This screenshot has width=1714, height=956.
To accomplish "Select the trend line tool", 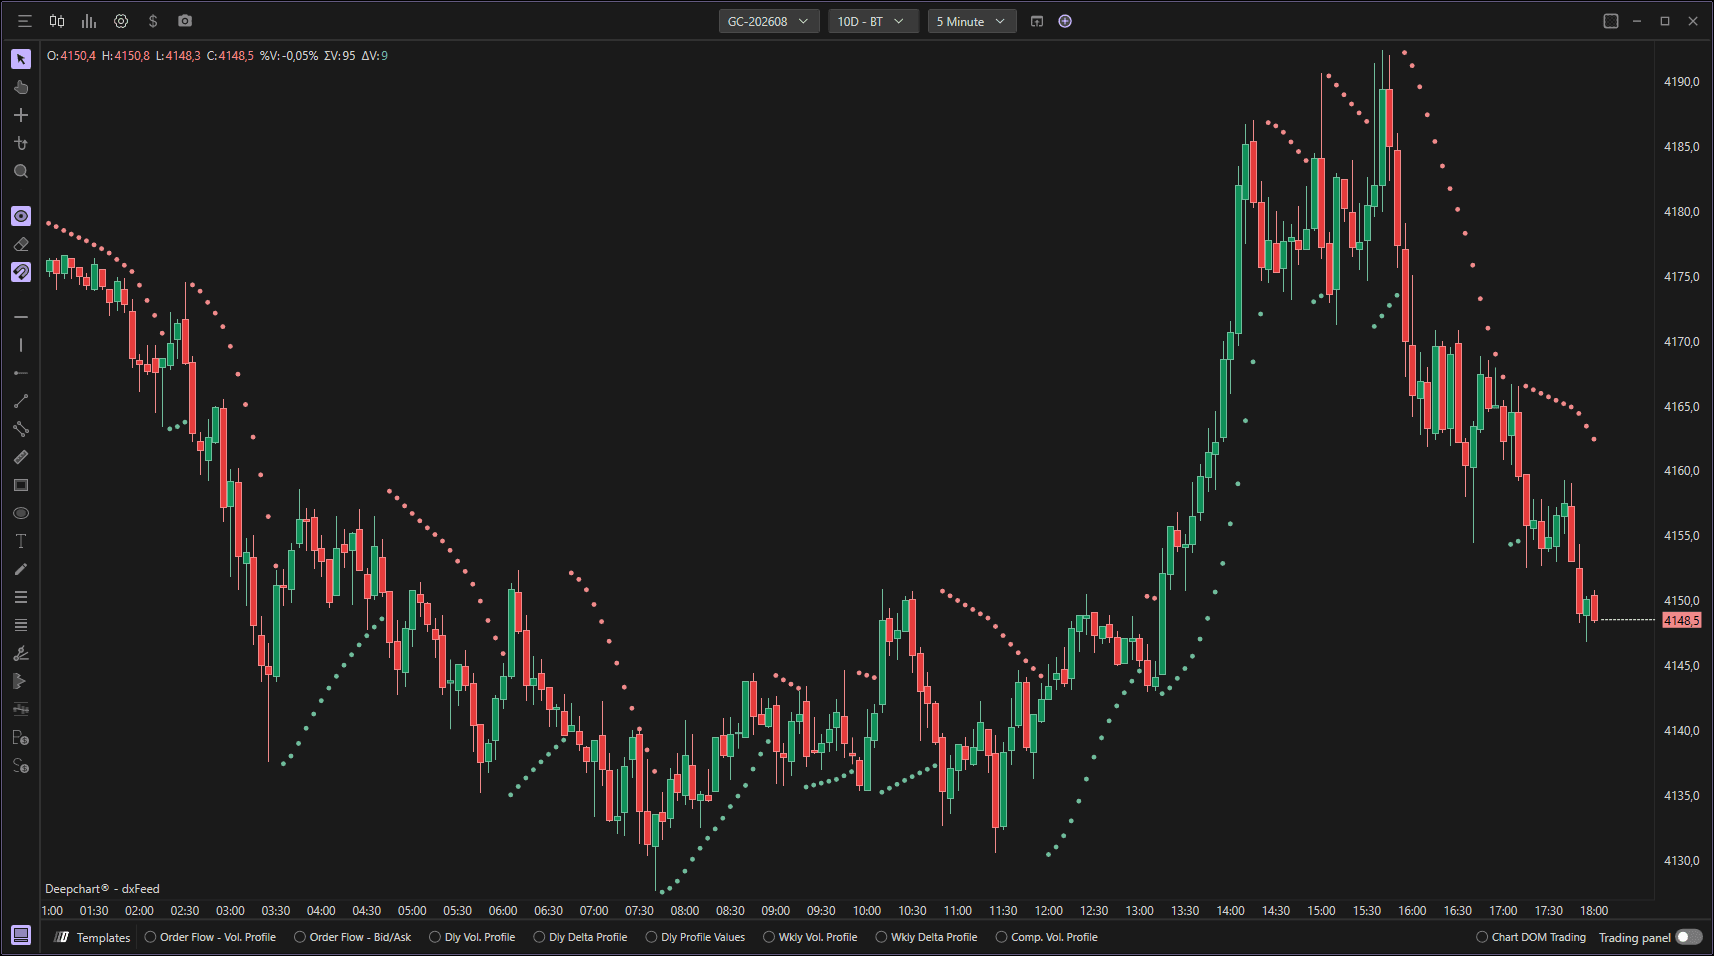I will click(21, 401).
